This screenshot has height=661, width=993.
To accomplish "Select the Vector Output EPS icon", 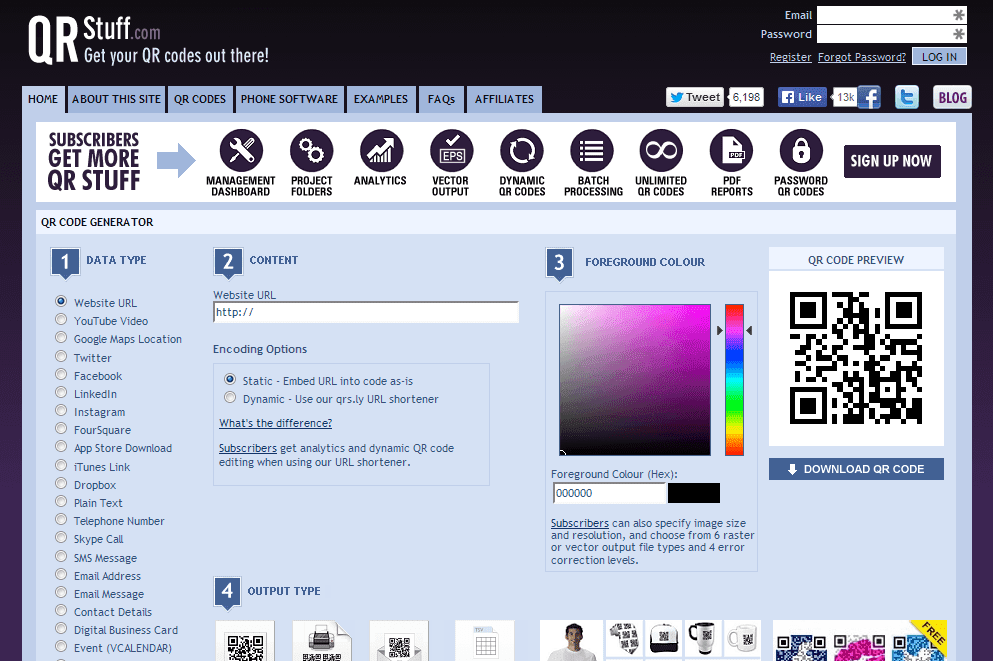I will [x=452, y=151].
